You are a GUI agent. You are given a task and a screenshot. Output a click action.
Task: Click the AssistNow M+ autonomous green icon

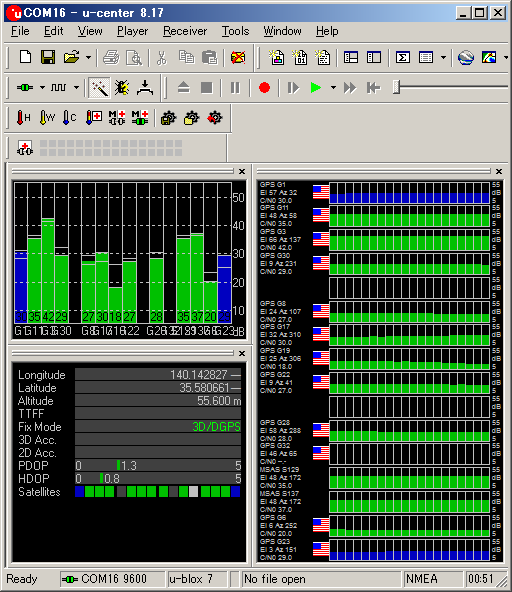(x=140, y=117)
